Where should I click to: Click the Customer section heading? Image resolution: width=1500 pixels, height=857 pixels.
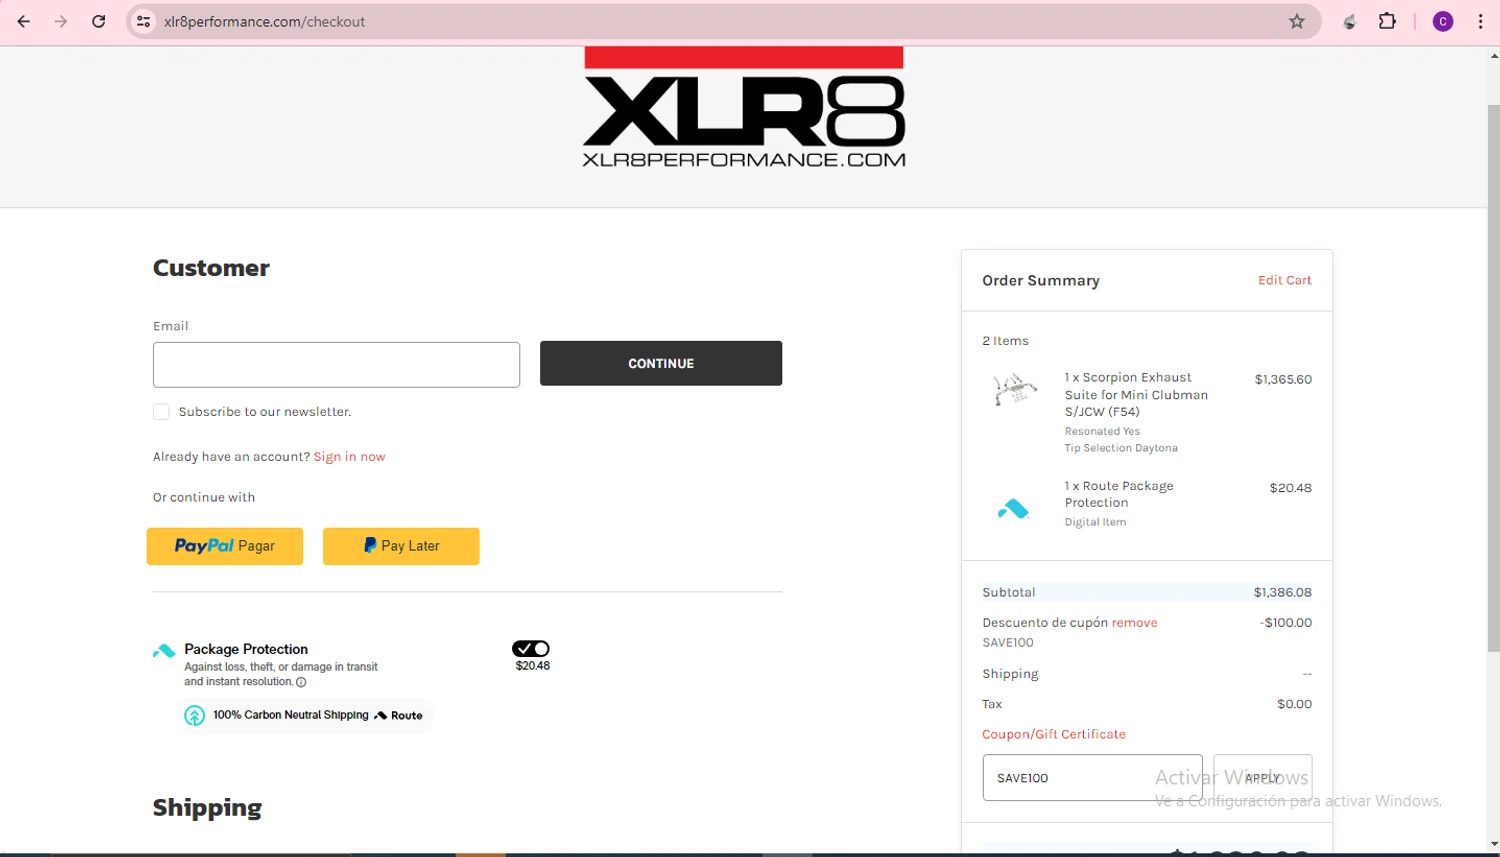tap(211, 268)
